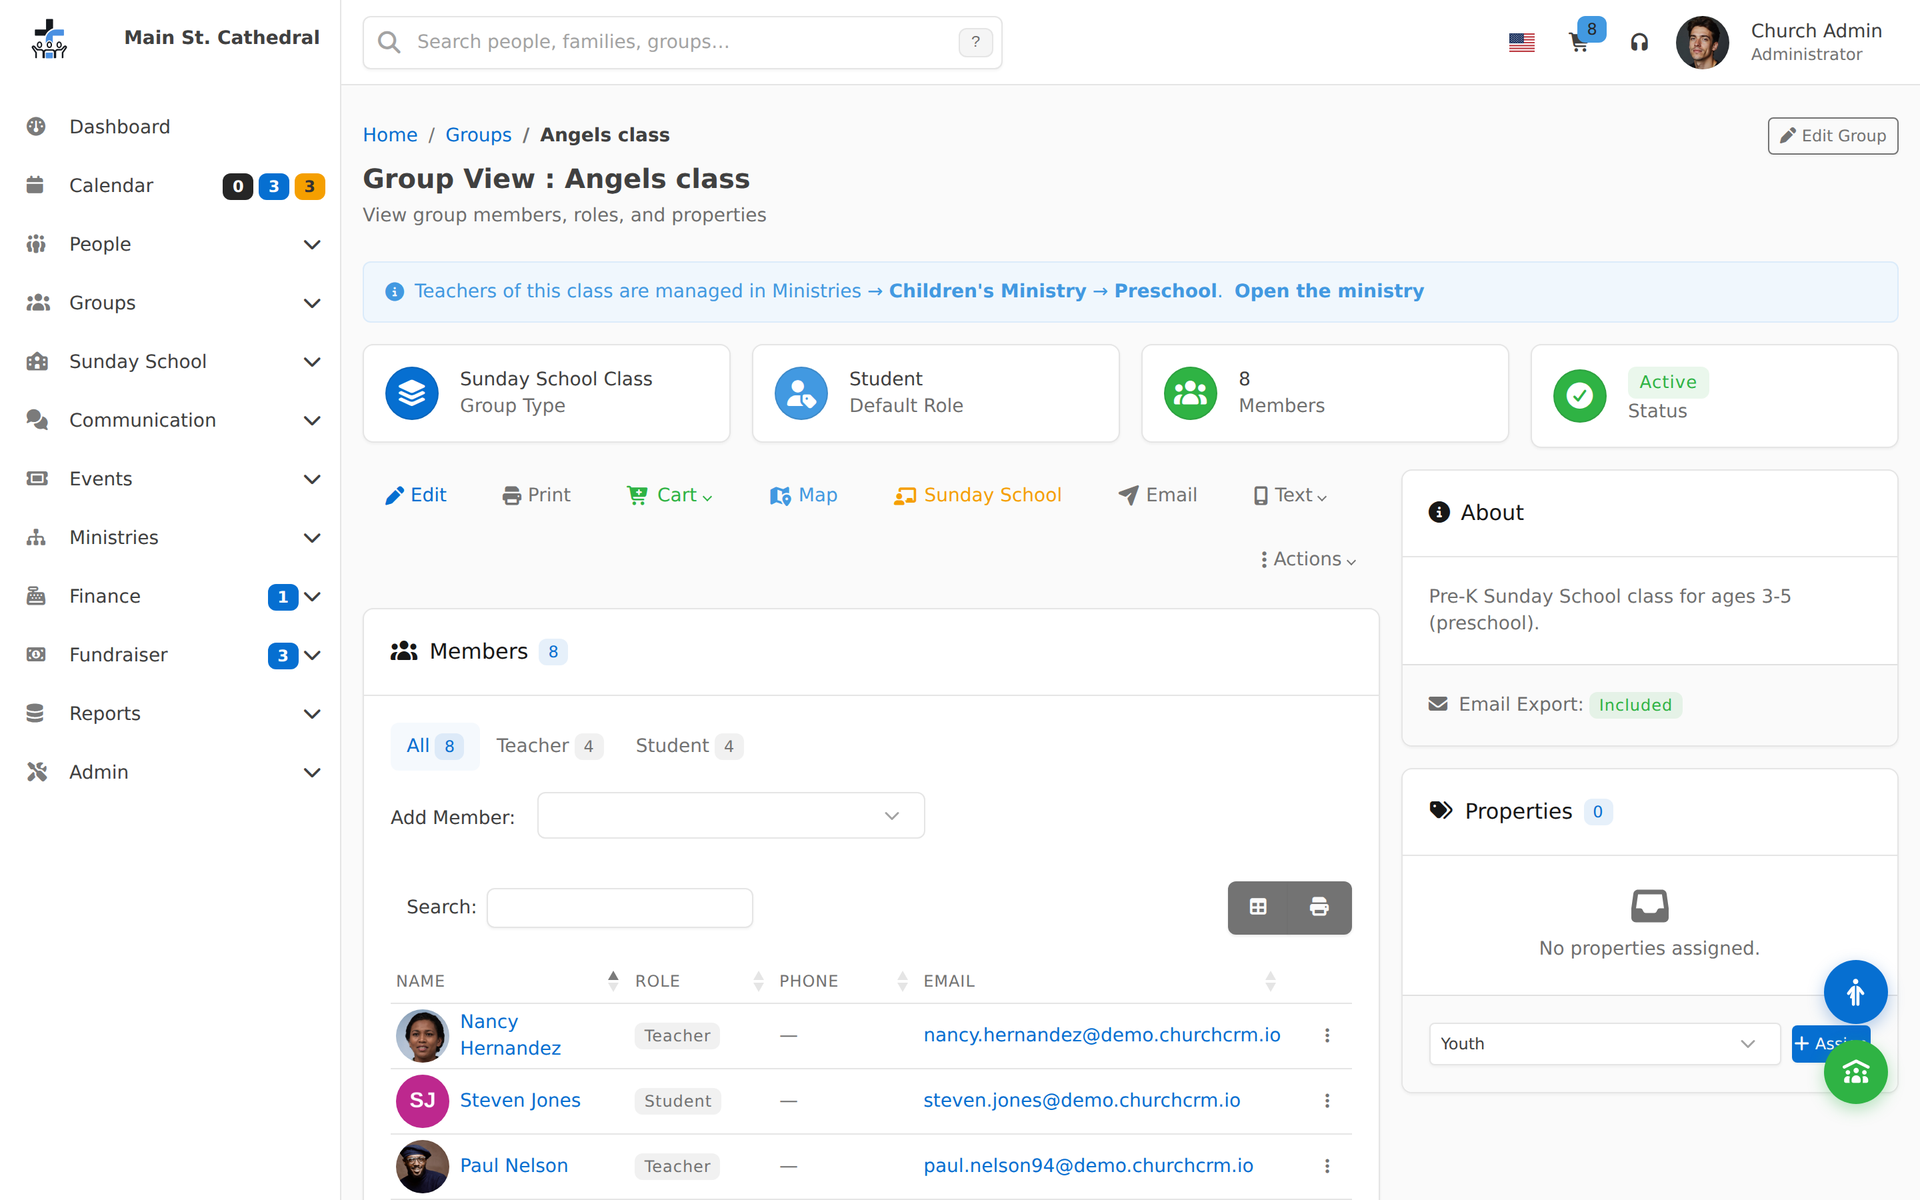Email steven.jones@demo.churchcrm.io
The width and height of the screenshot is (1920, 1200).
point(1082,1101)
